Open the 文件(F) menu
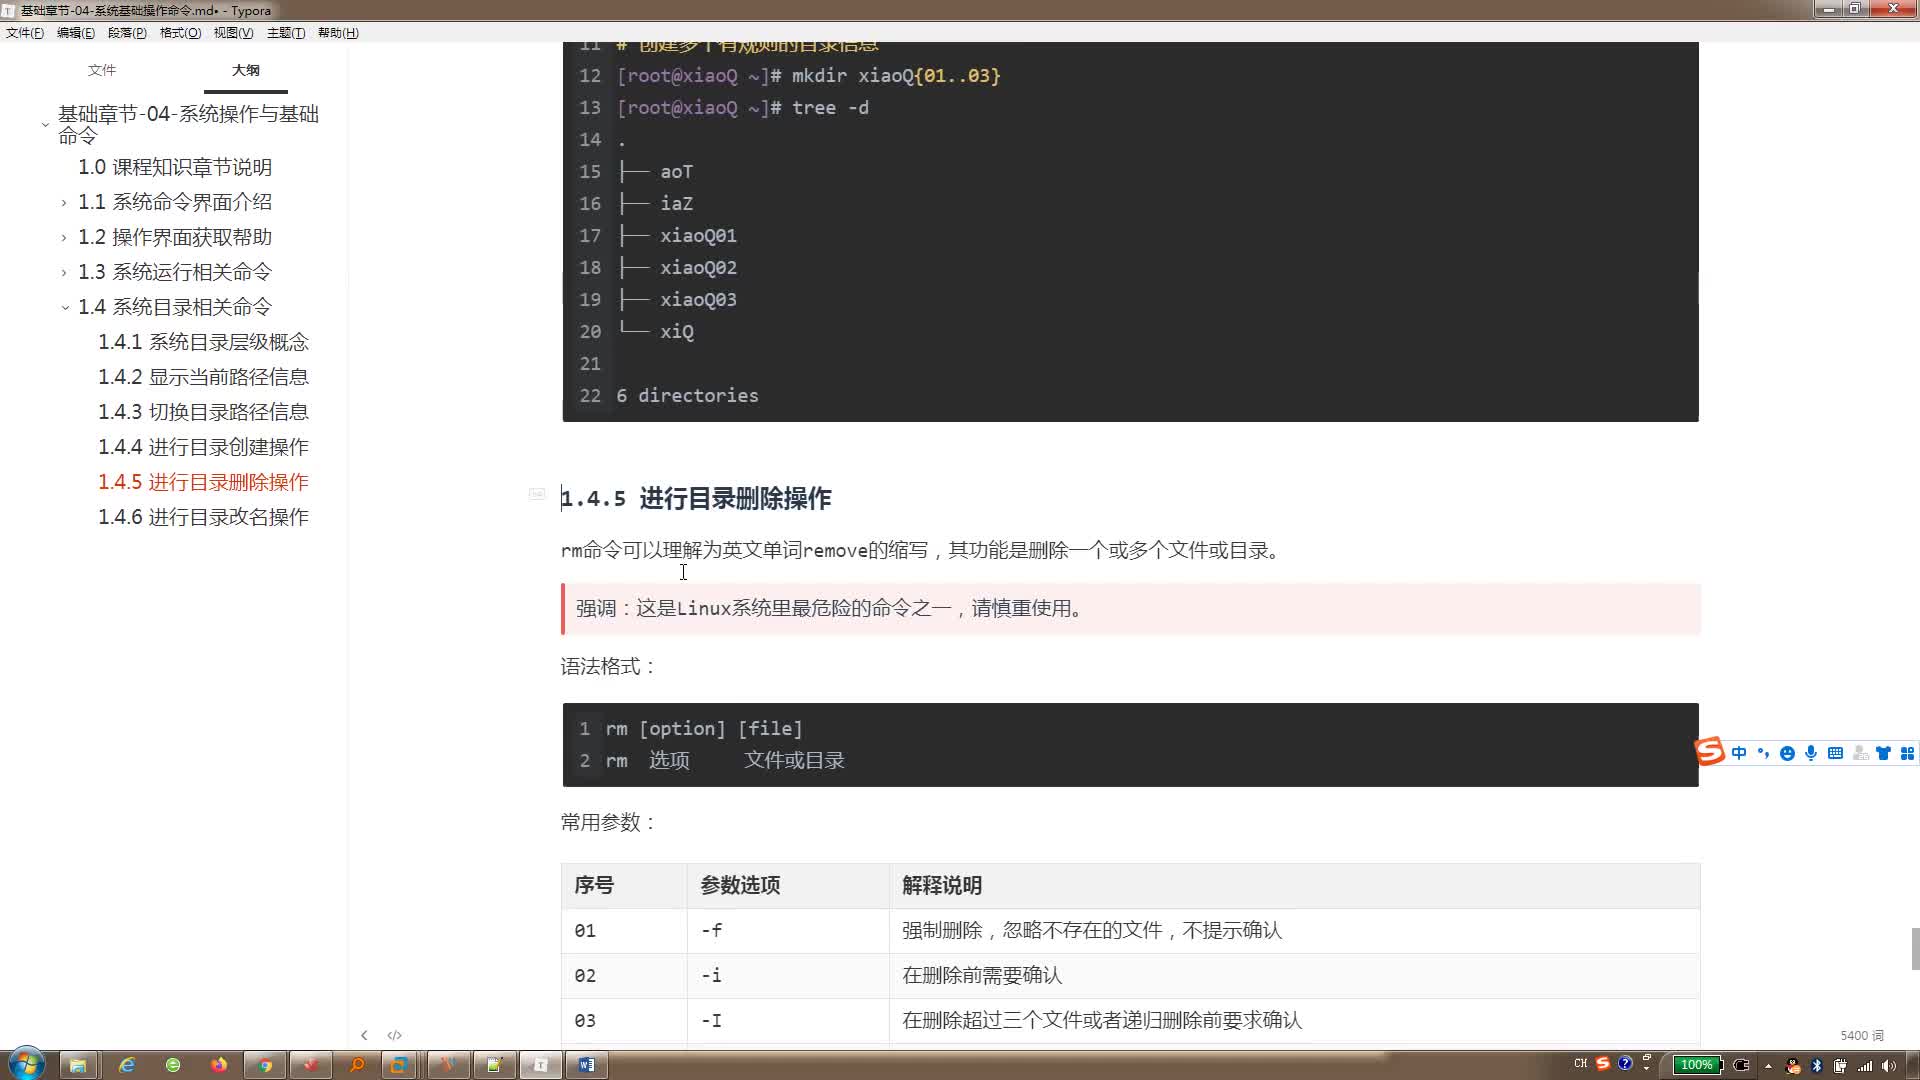The width and height of the screenshot is (1920, 1080). (25, 33)
